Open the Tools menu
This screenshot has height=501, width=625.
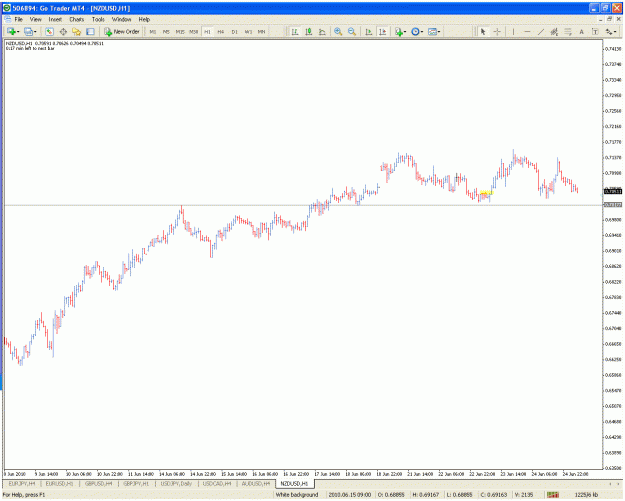pyautogui.click(x=98, y=19)
